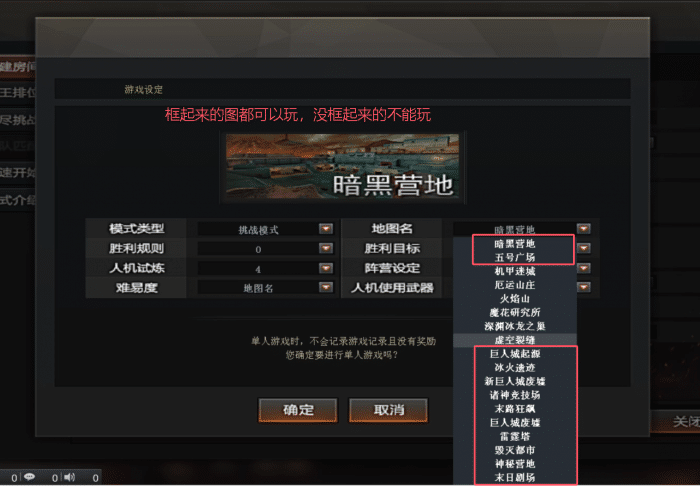This screenshot has width=700, height=500.
Task: Open the 模式类型 dropdown arrow
Action: tap(326, 229)
